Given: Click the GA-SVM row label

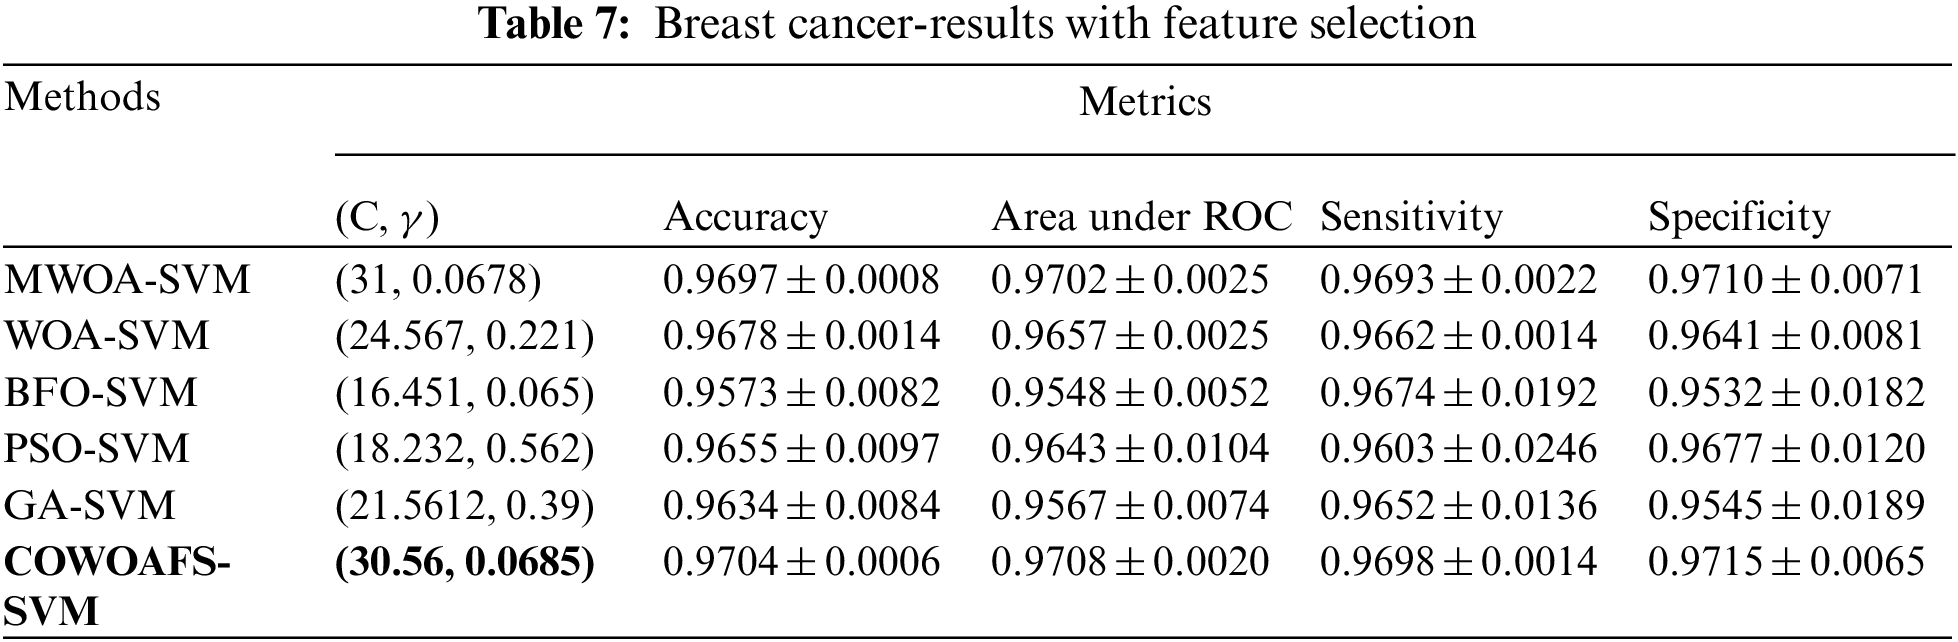Looking at the screenshot, I should click(x=90, y=505).
